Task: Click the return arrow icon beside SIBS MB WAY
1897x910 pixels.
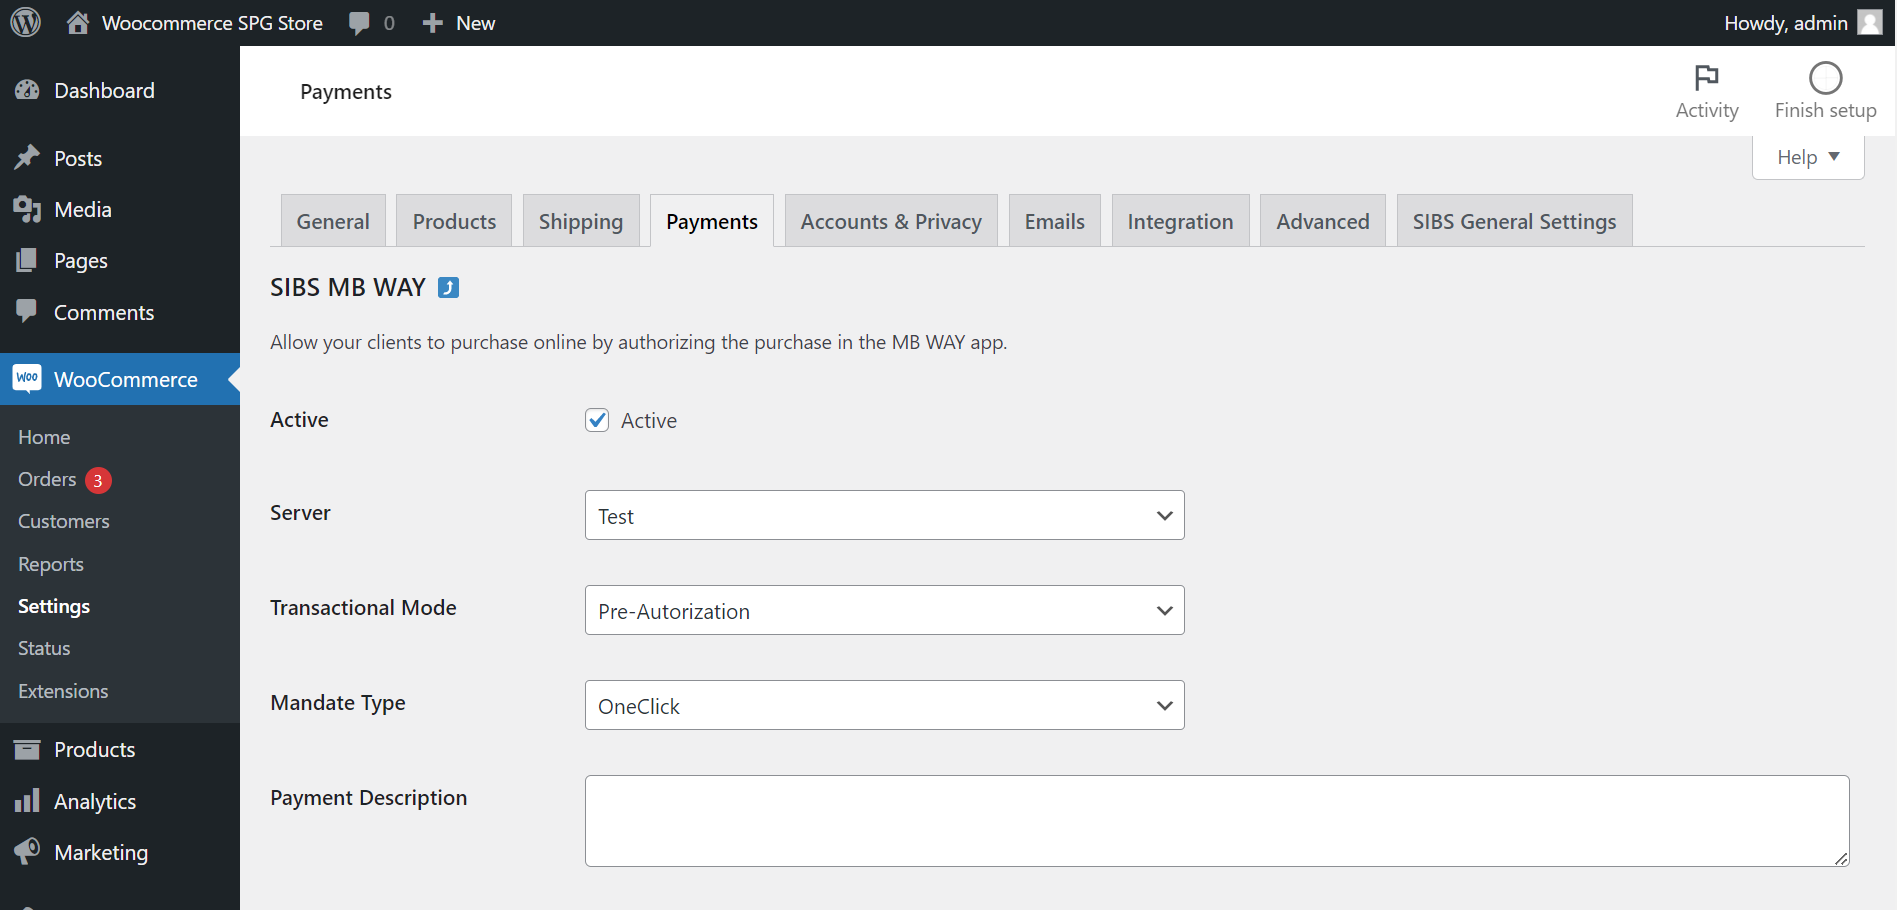Action: point(449,288)
